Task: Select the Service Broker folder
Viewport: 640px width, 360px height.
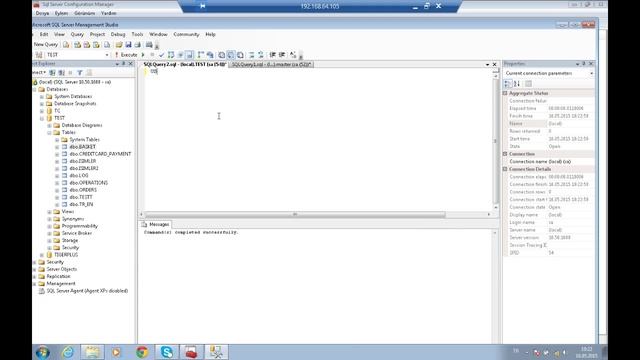Action: [76, 233]
